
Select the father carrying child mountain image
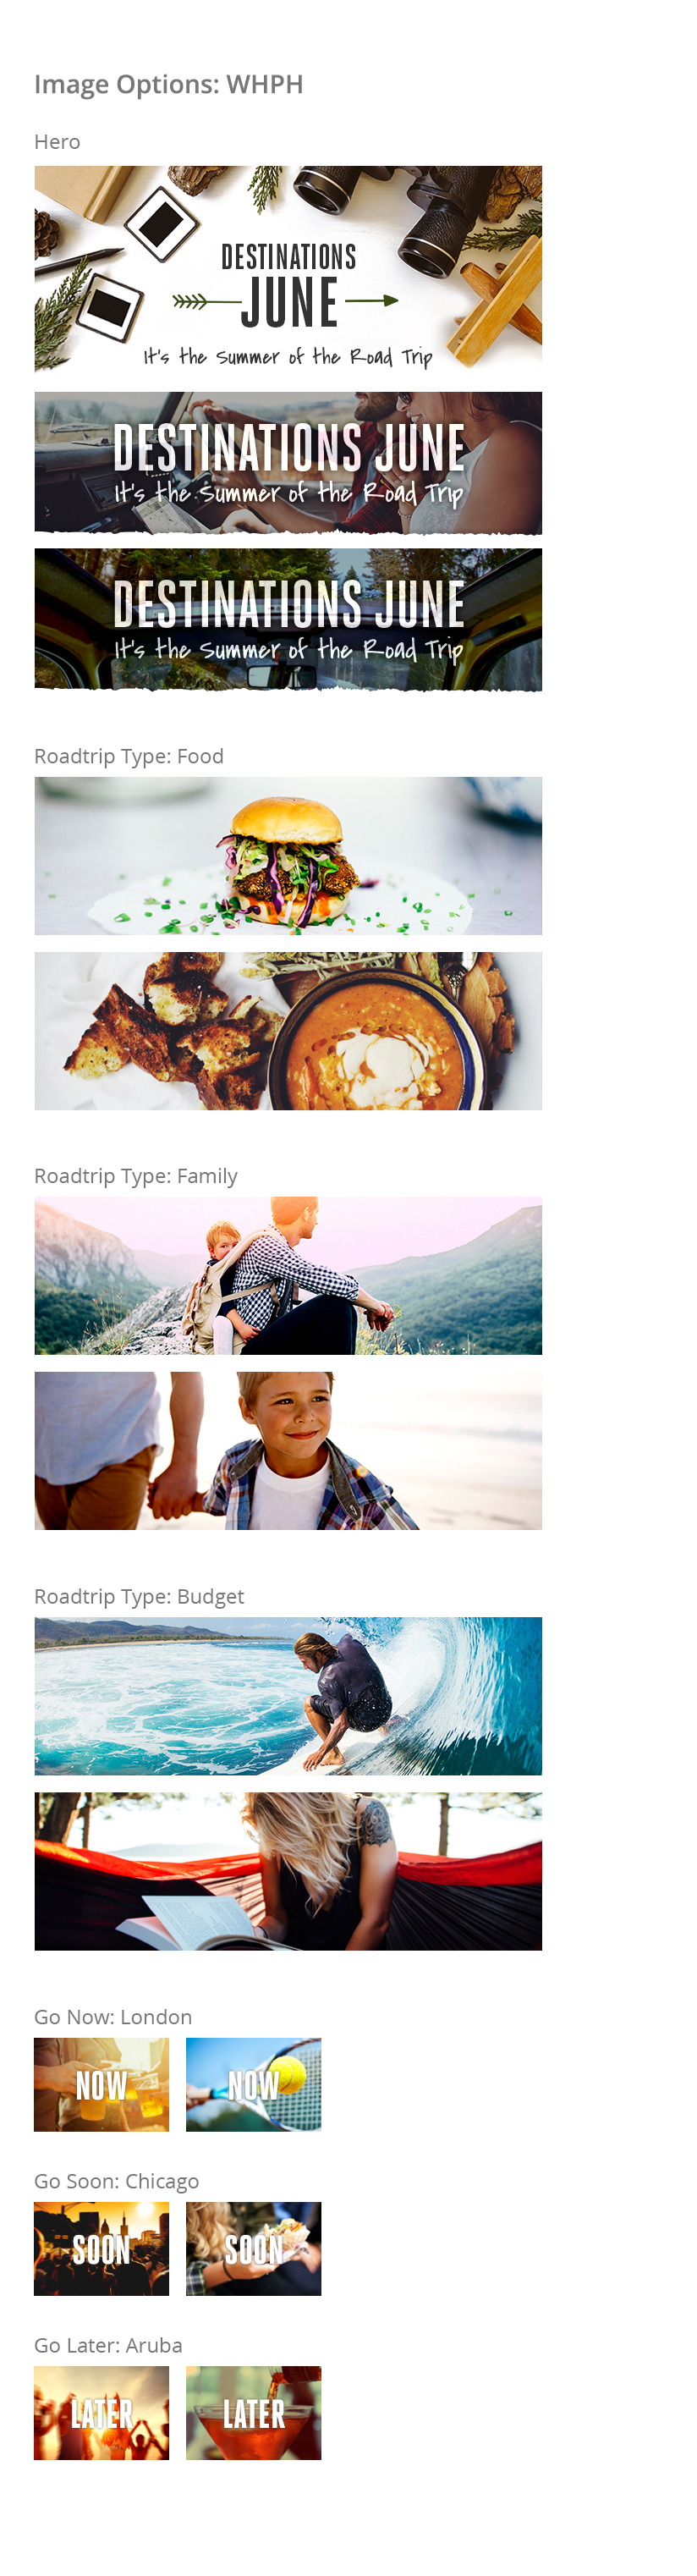pyautogui.click(x=288, y=1276)
